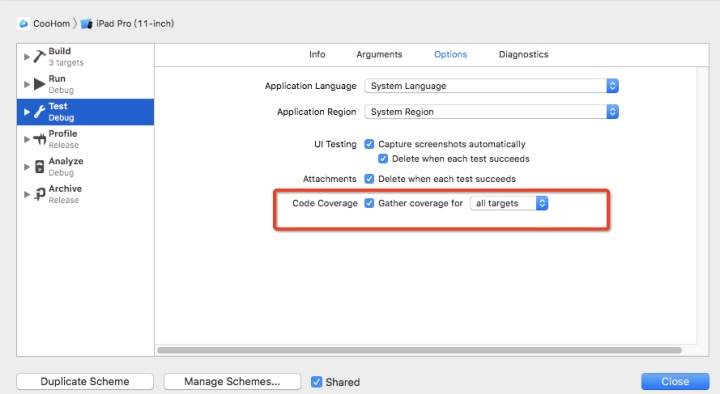Image resolution: width=720 pixels, height=394 pixels.
Task: Click the Code Coverage label
Action: [x=325, y=203]
